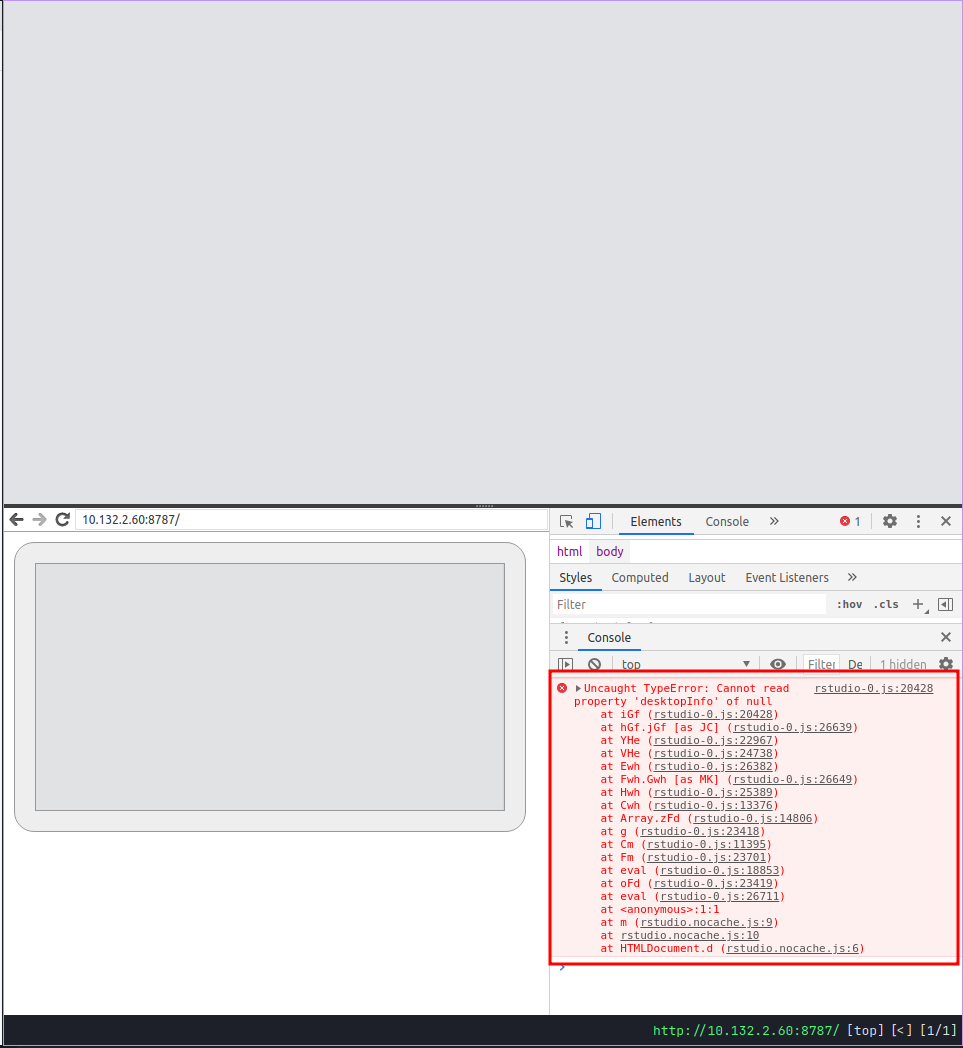Follow the rstudio-0.js:20428 source link
Screen dimensions: 963x1048
point(873,688)
